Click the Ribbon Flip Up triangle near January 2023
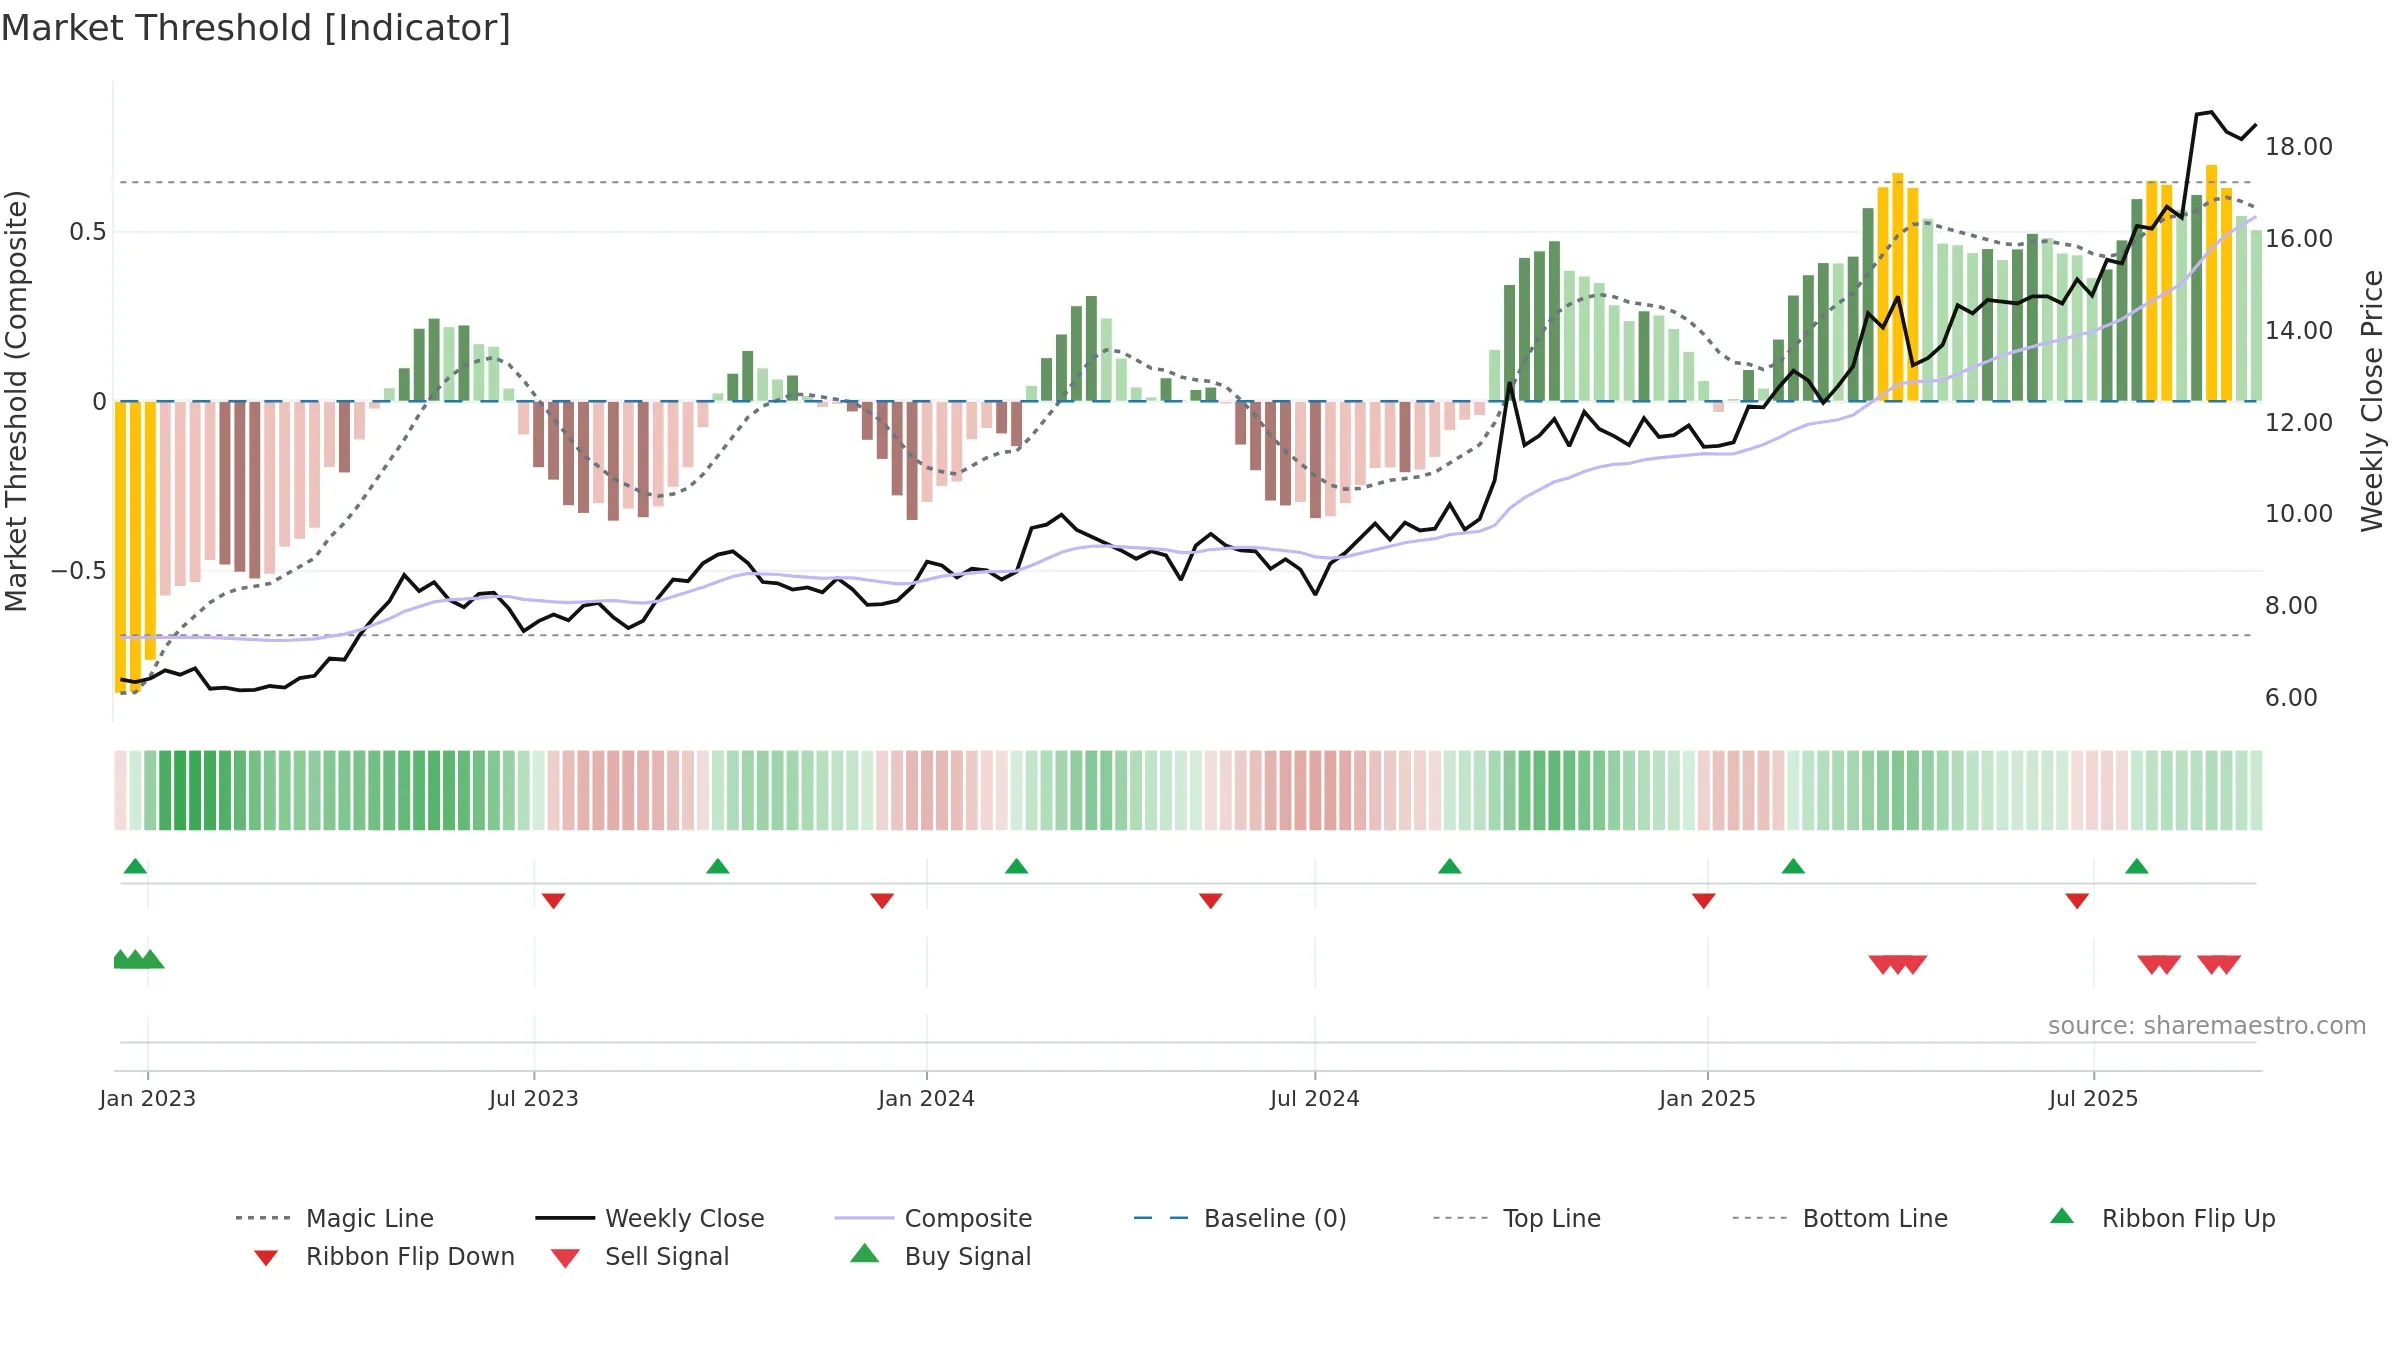Screen dimensions: 2400x1350 click(x=135, y=866)
